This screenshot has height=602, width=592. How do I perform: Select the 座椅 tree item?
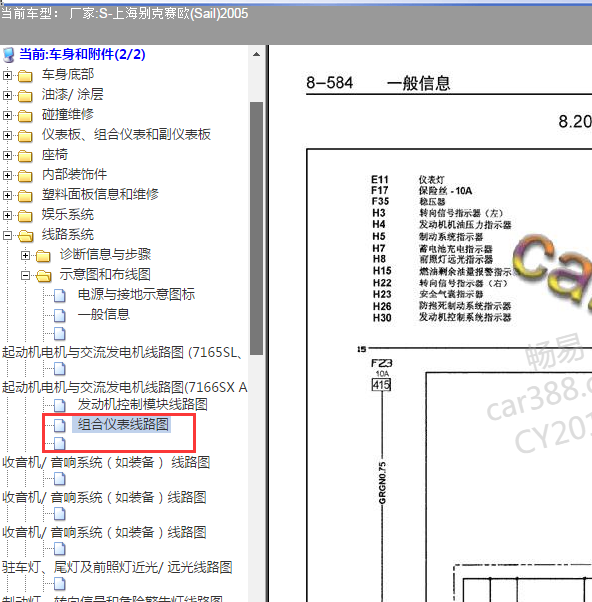[x=55, y=154]
